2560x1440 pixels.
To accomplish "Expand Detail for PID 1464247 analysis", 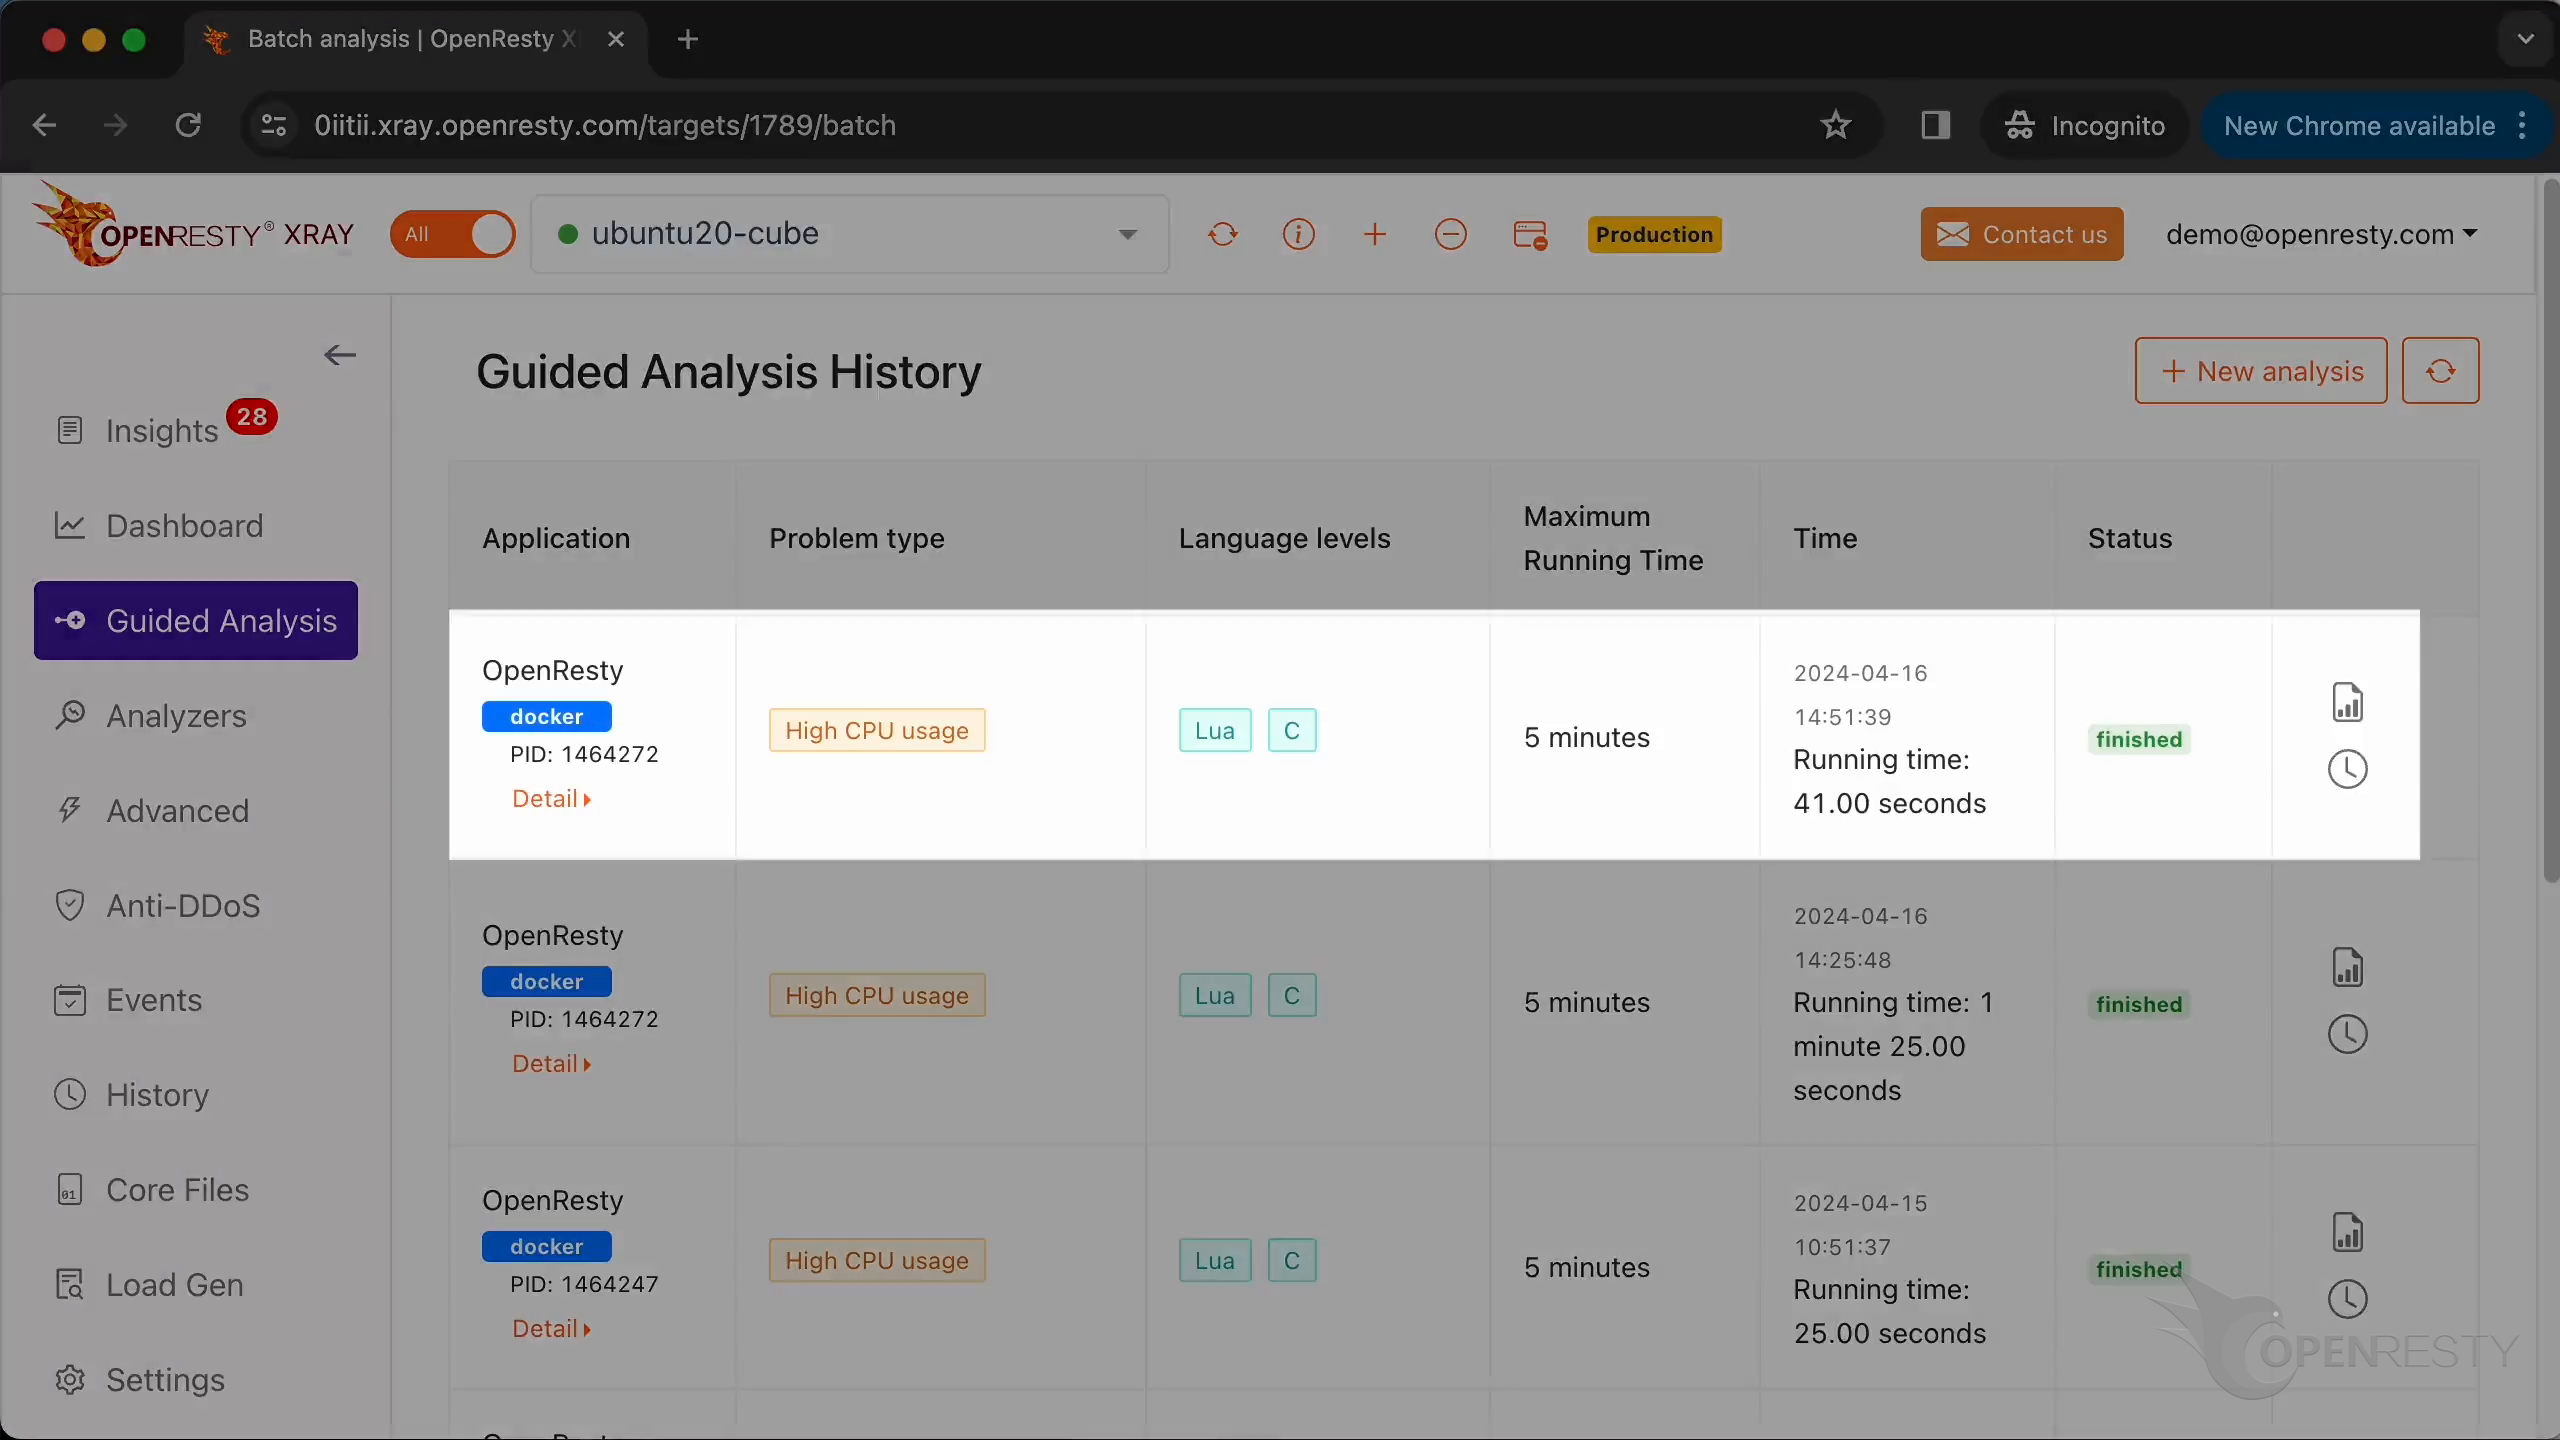I will (552, 1329).
